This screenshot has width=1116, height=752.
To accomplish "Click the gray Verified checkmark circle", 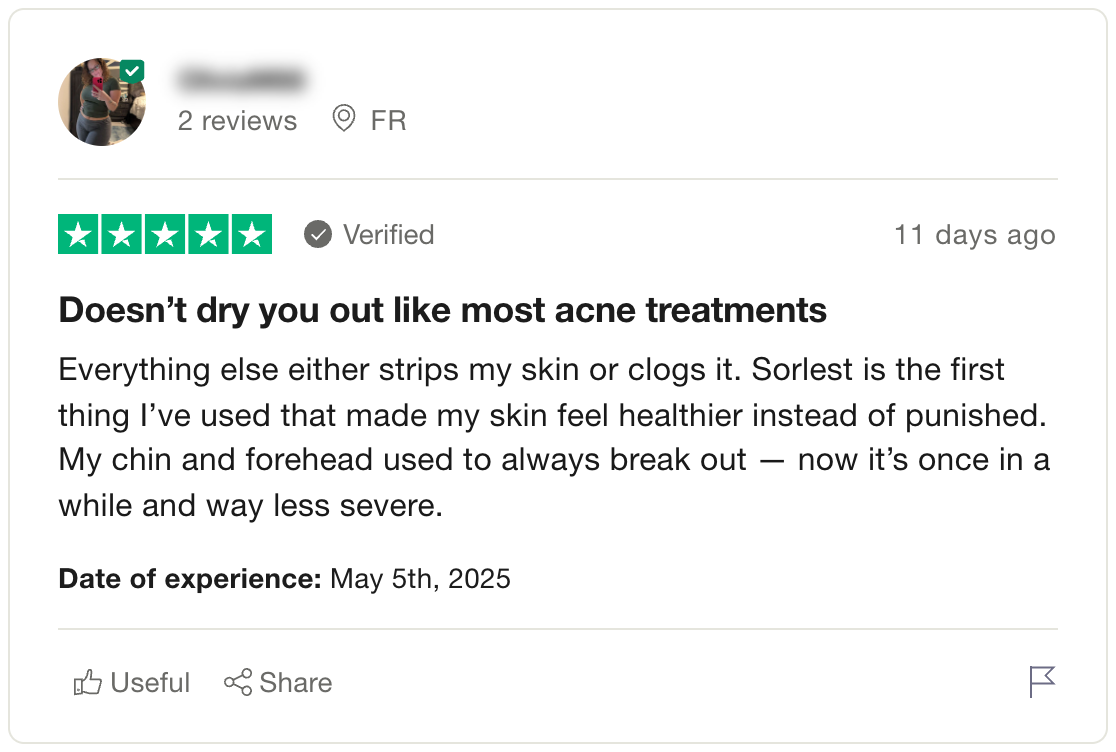I will pos(318,234).
